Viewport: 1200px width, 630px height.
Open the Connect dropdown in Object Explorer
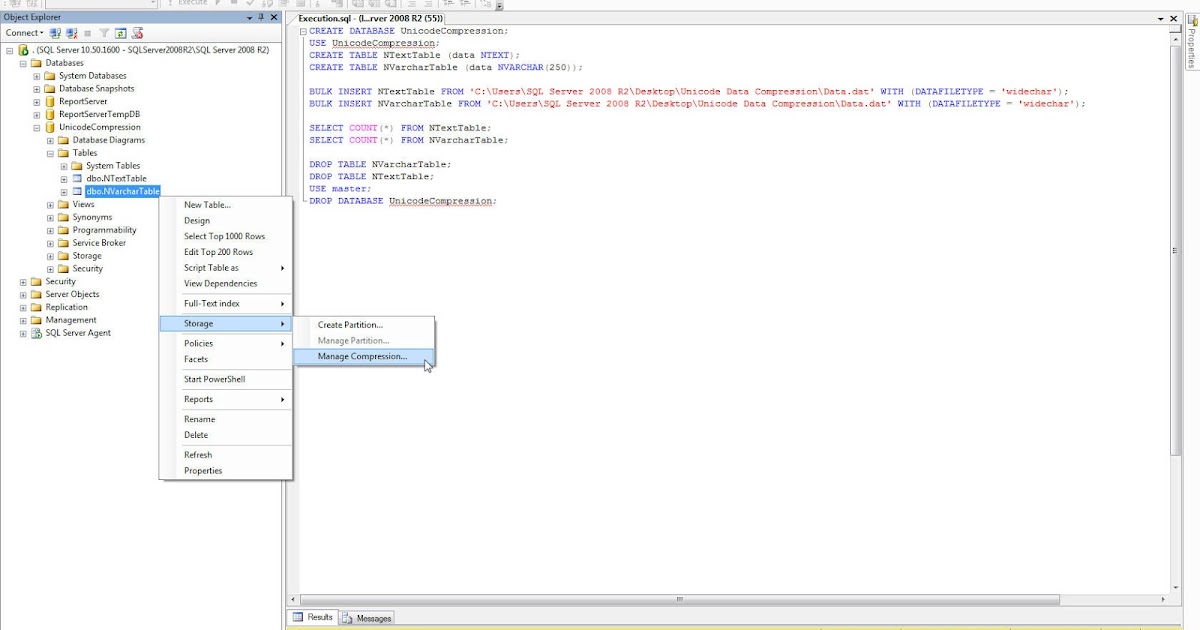click(40, 32)
